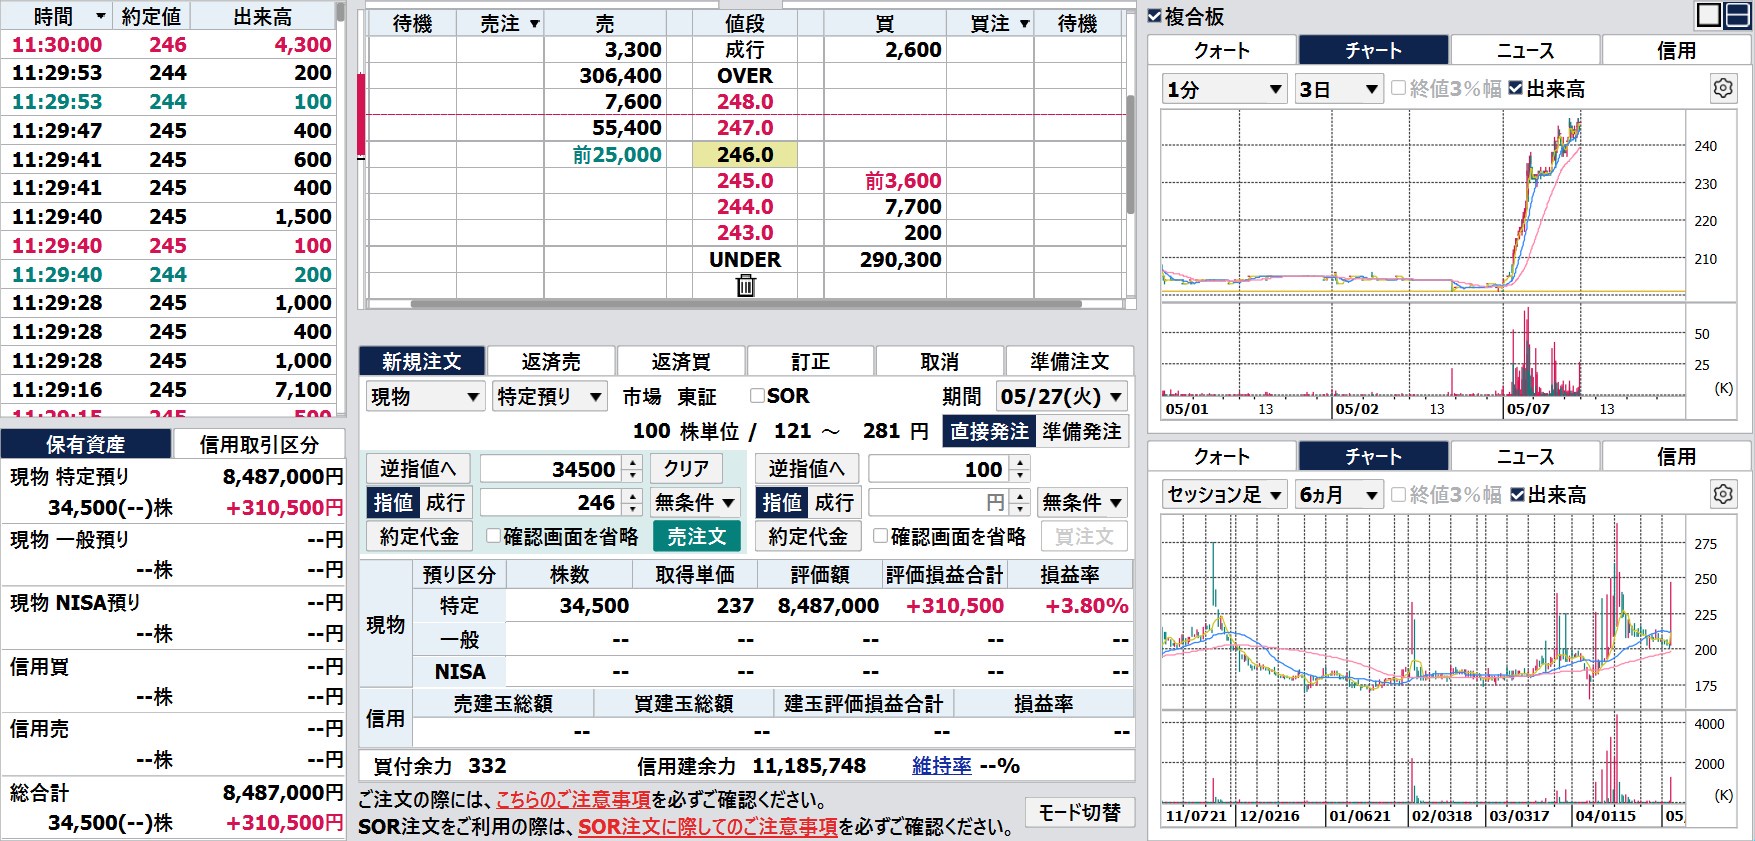Decrease buy price field with down arrow
This screenshot has height=841, width=1755.
pos(1019,509)
